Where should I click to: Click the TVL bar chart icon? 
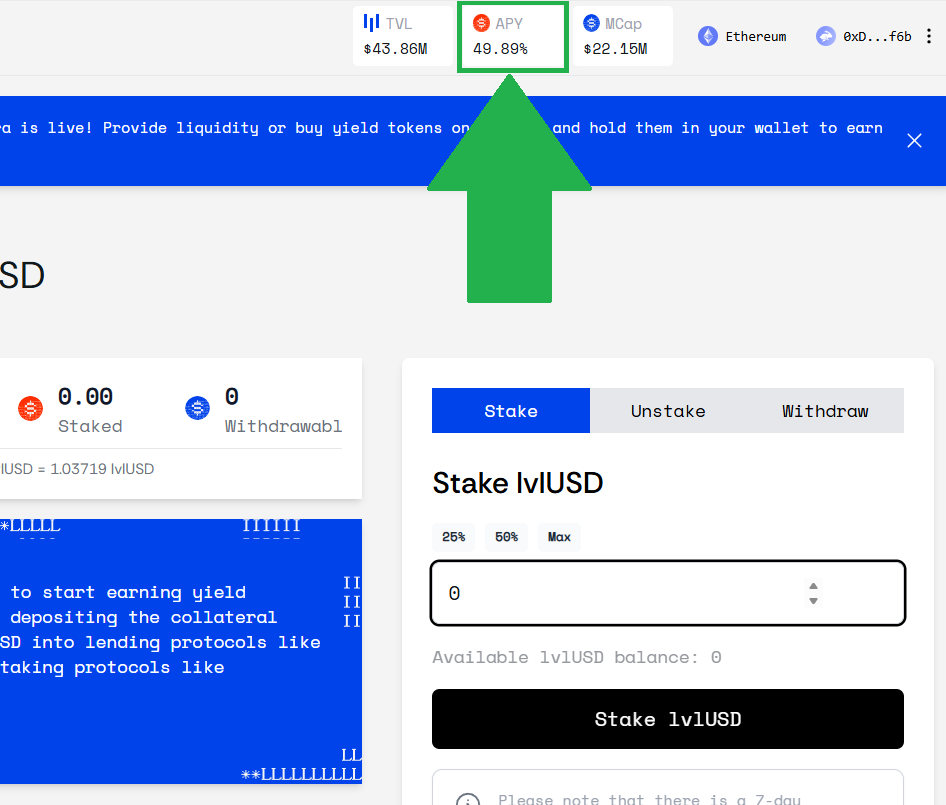pos(371,23)
